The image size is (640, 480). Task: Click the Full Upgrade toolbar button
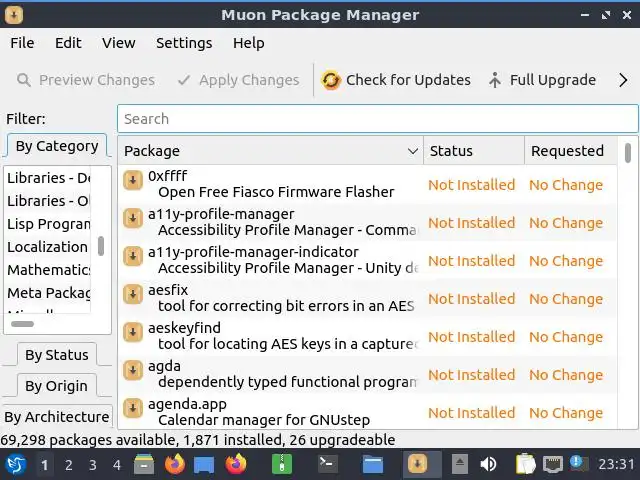coord(541,80)
